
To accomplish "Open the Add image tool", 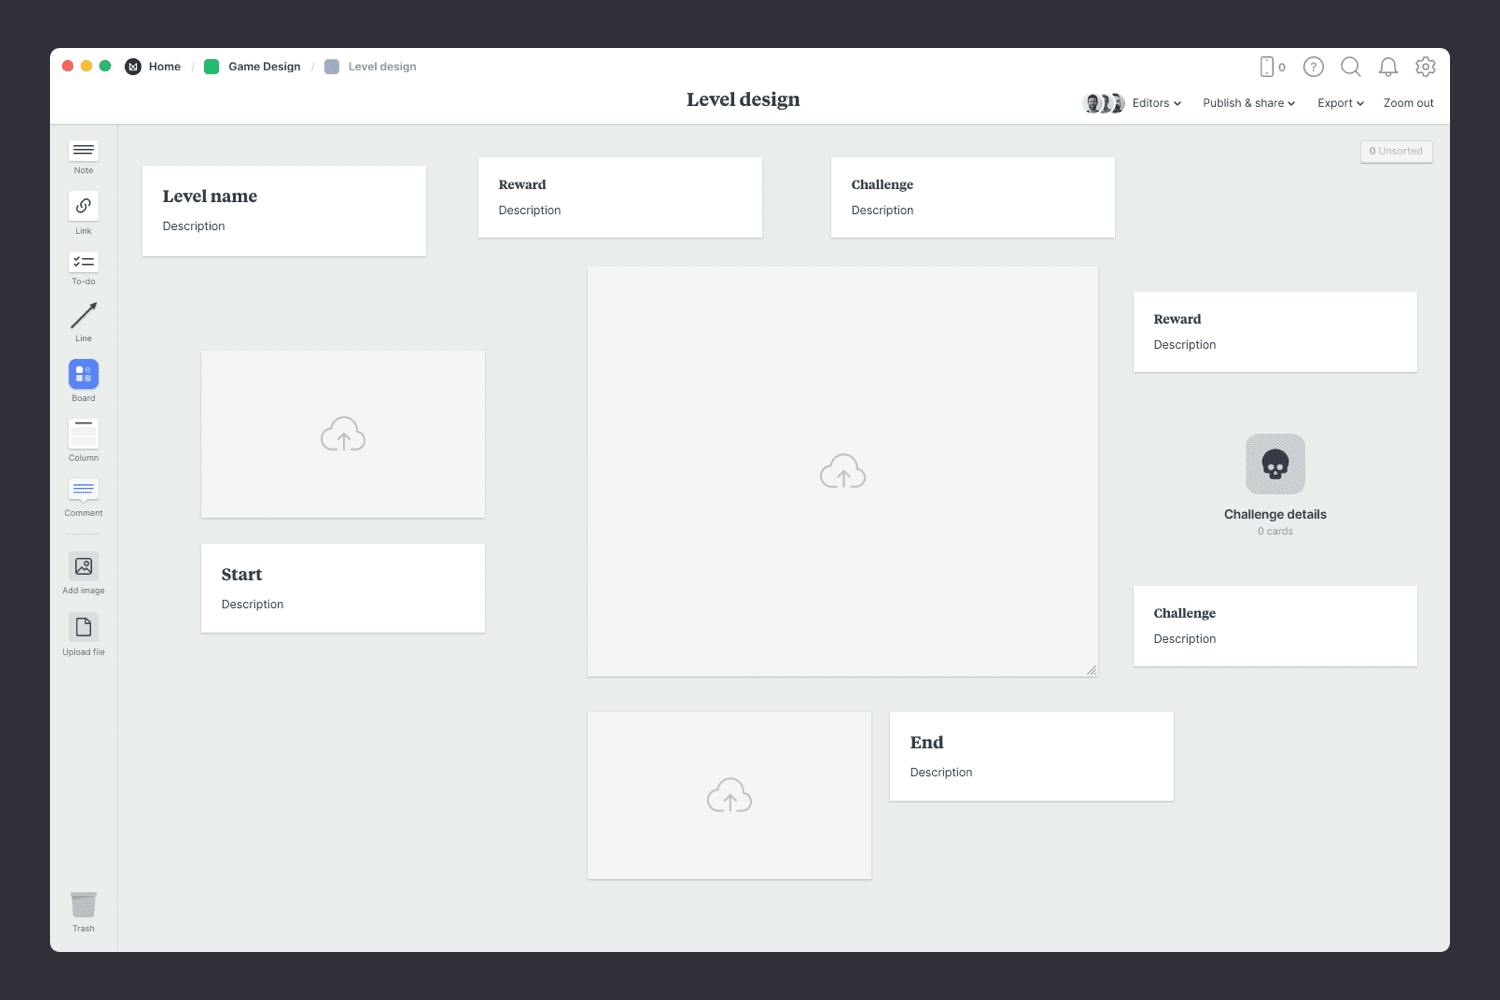I will pyautogui.click(x=83, y=566).
